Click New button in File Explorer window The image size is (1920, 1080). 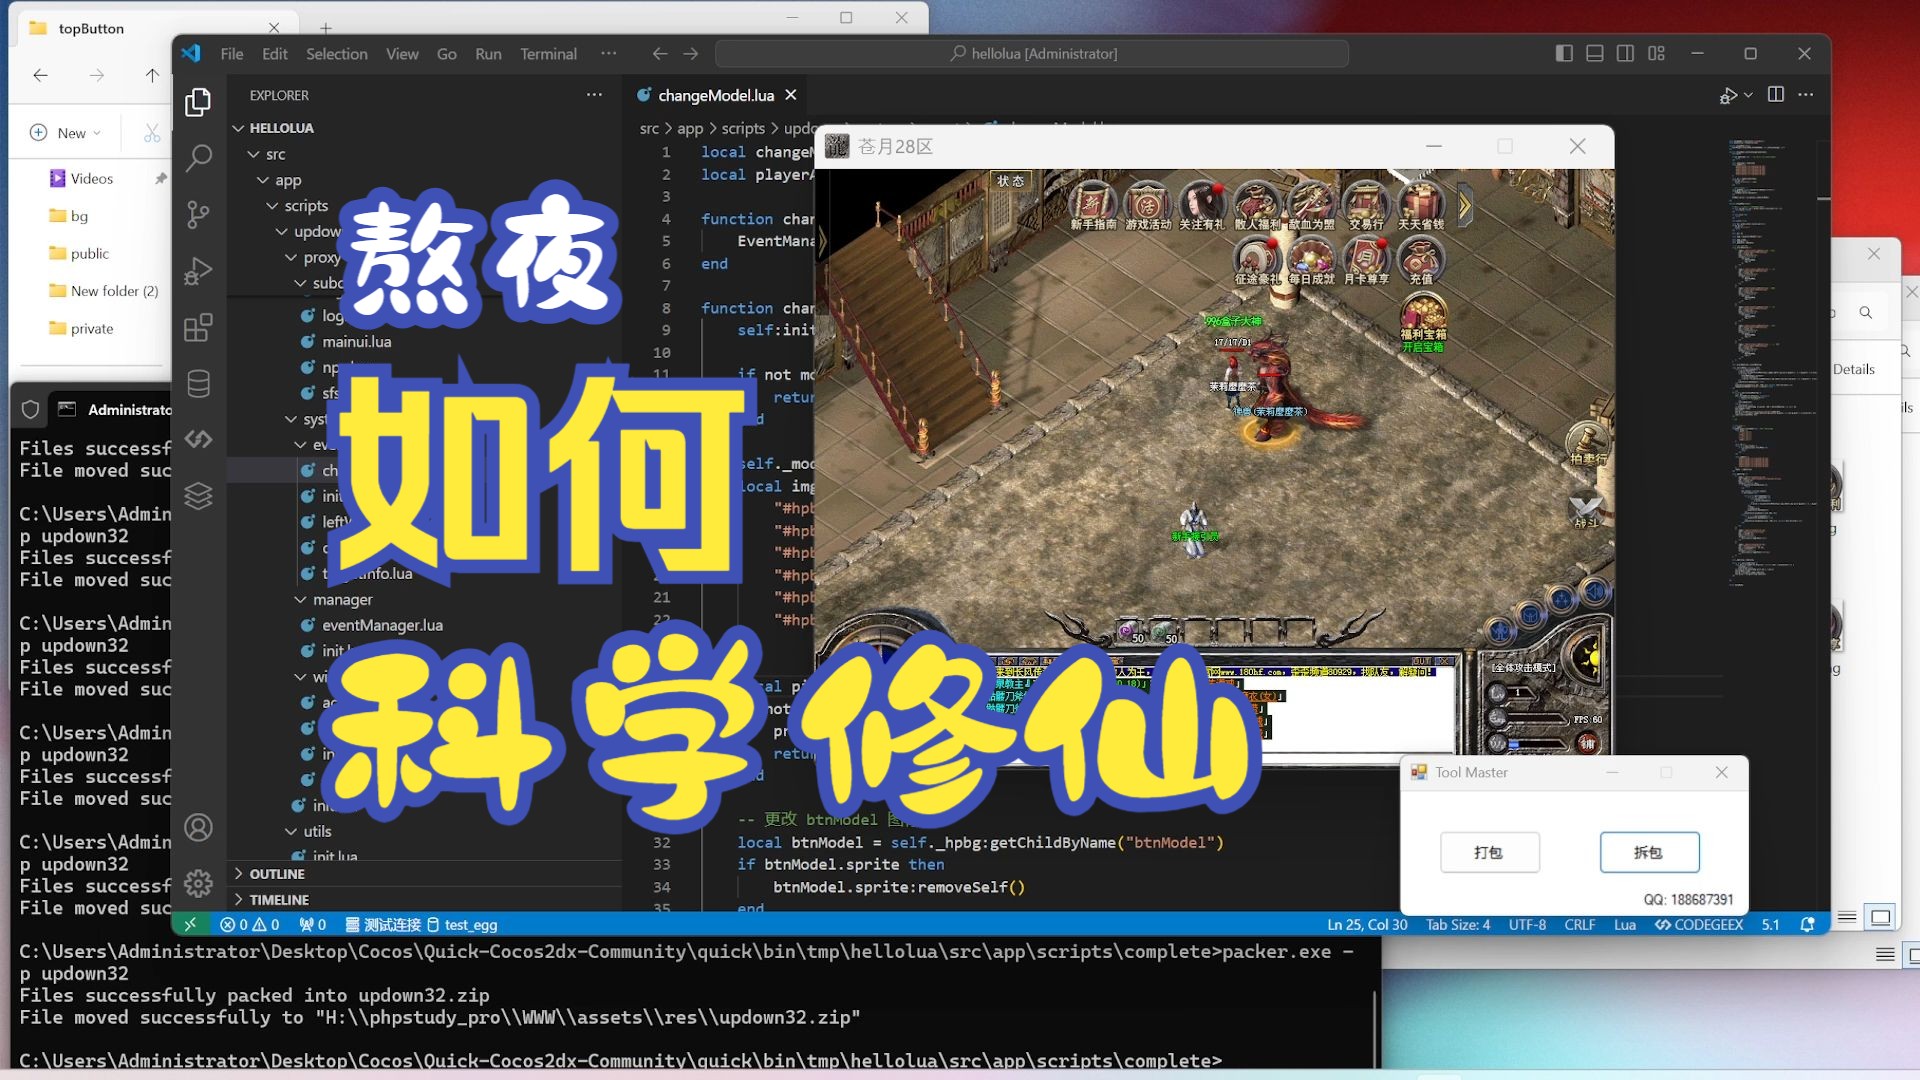tap(66, 133)
